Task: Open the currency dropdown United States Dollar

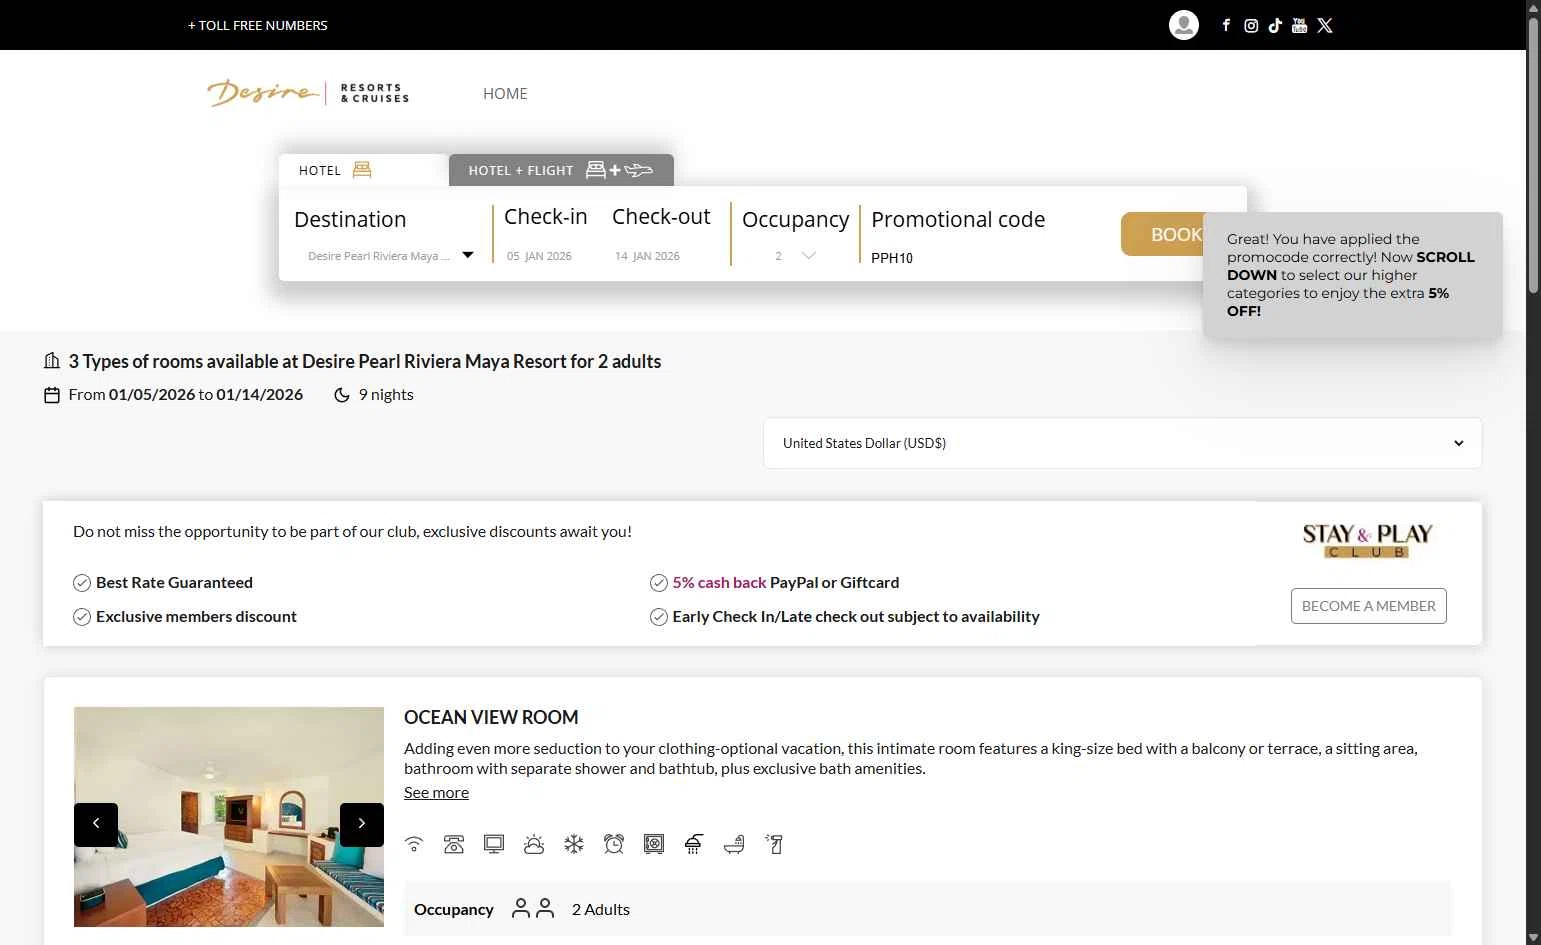Action: pos(1122,443)
